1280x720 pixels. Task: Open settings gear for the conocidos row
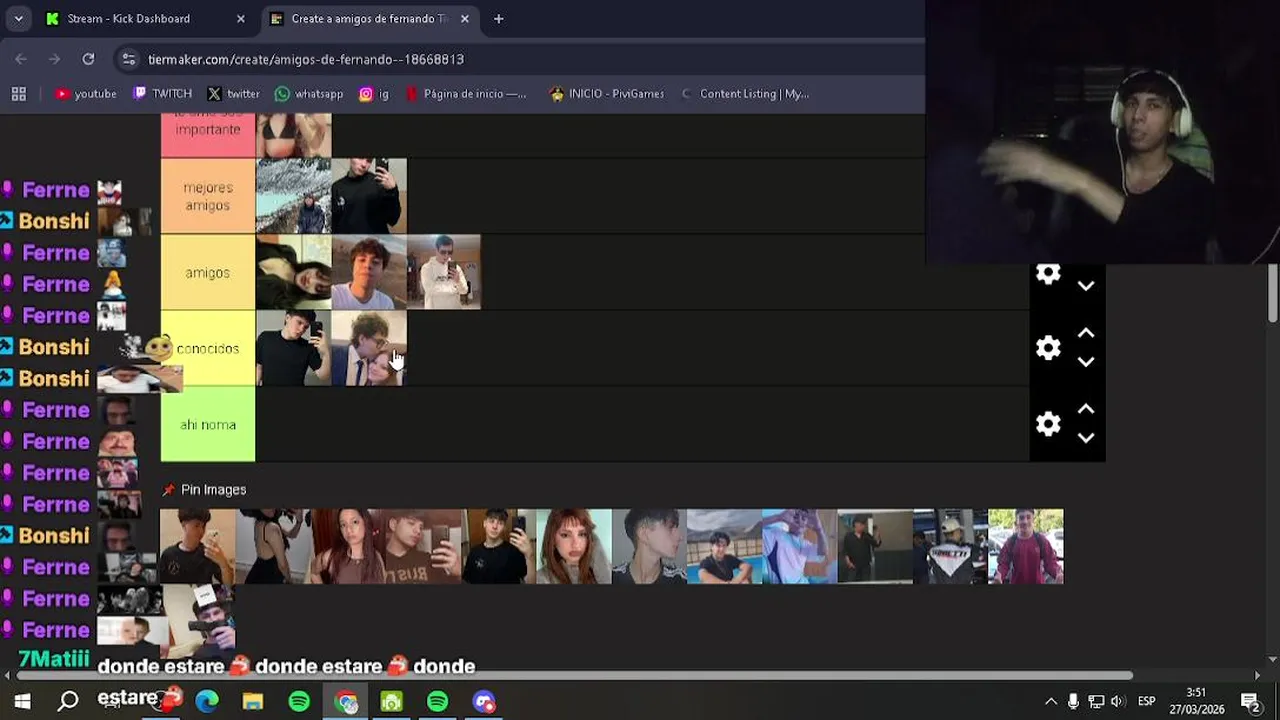1048,348
